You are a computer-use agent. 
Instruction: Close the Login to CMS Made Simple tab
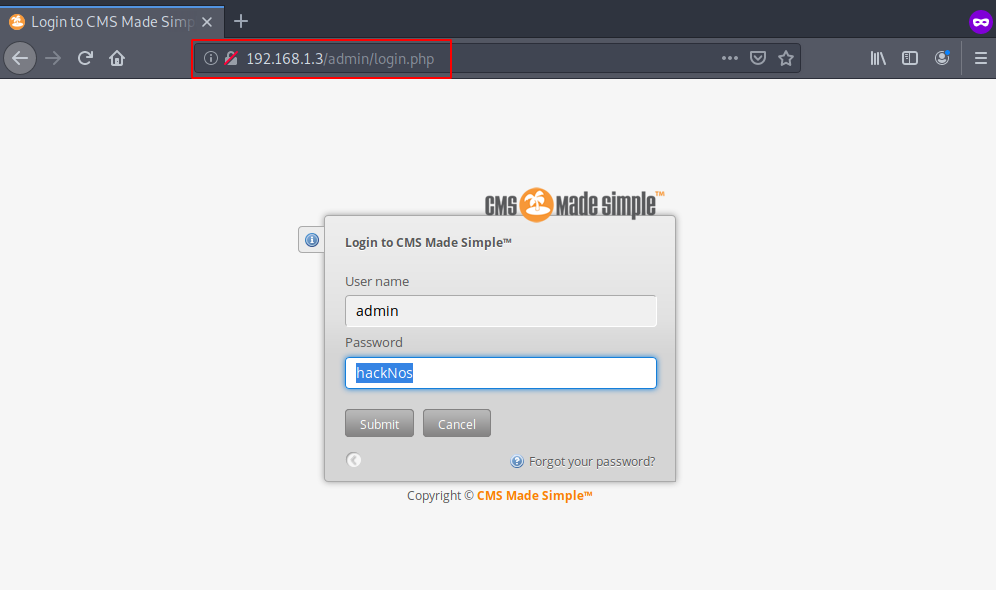(207, 22)
